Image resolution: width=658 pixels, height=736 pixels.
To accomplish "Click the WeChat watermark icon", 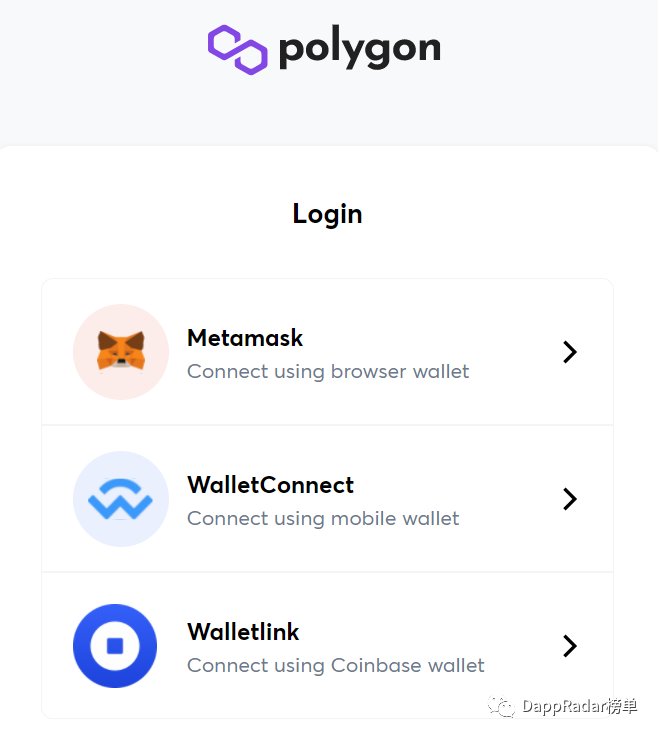I will [501, 706].
